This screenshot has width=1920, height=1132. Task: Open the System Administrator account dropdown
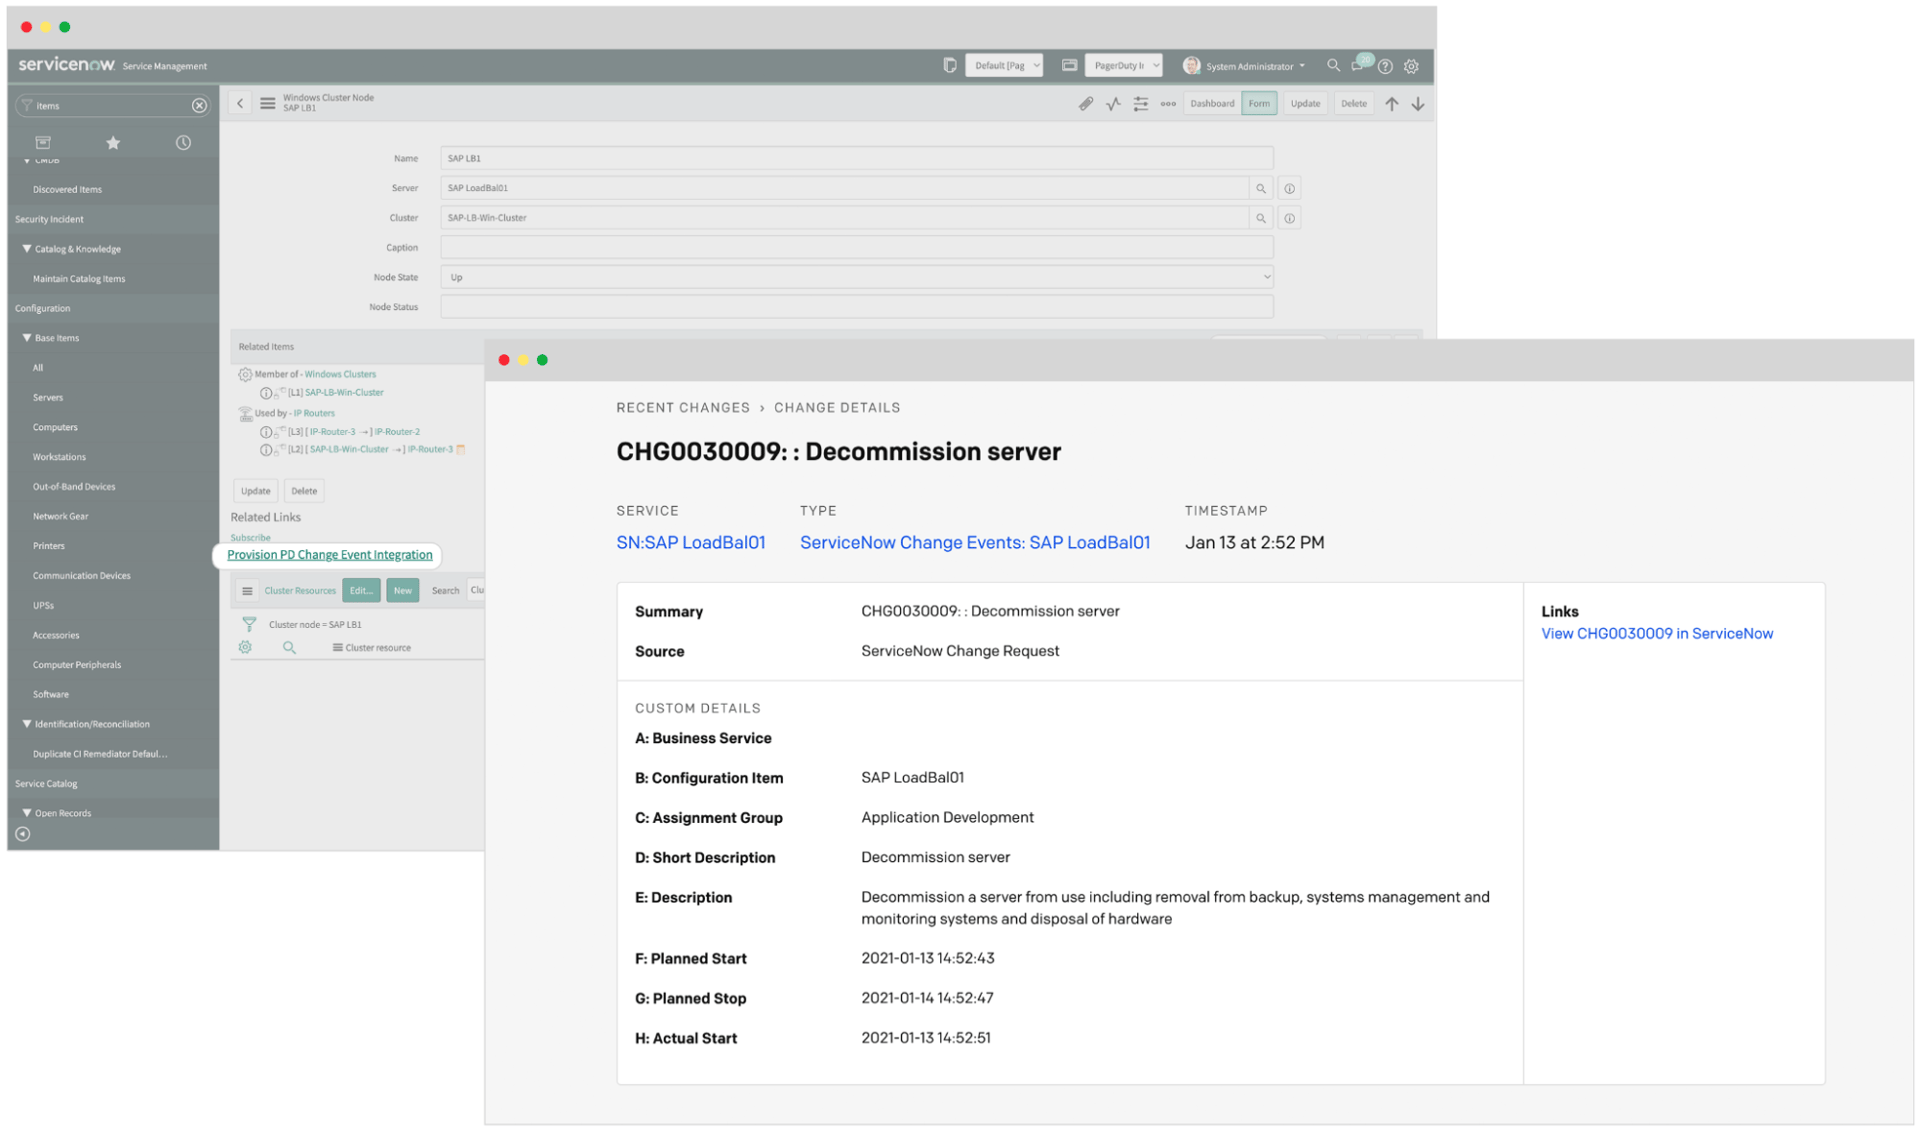coord(1246,66)
